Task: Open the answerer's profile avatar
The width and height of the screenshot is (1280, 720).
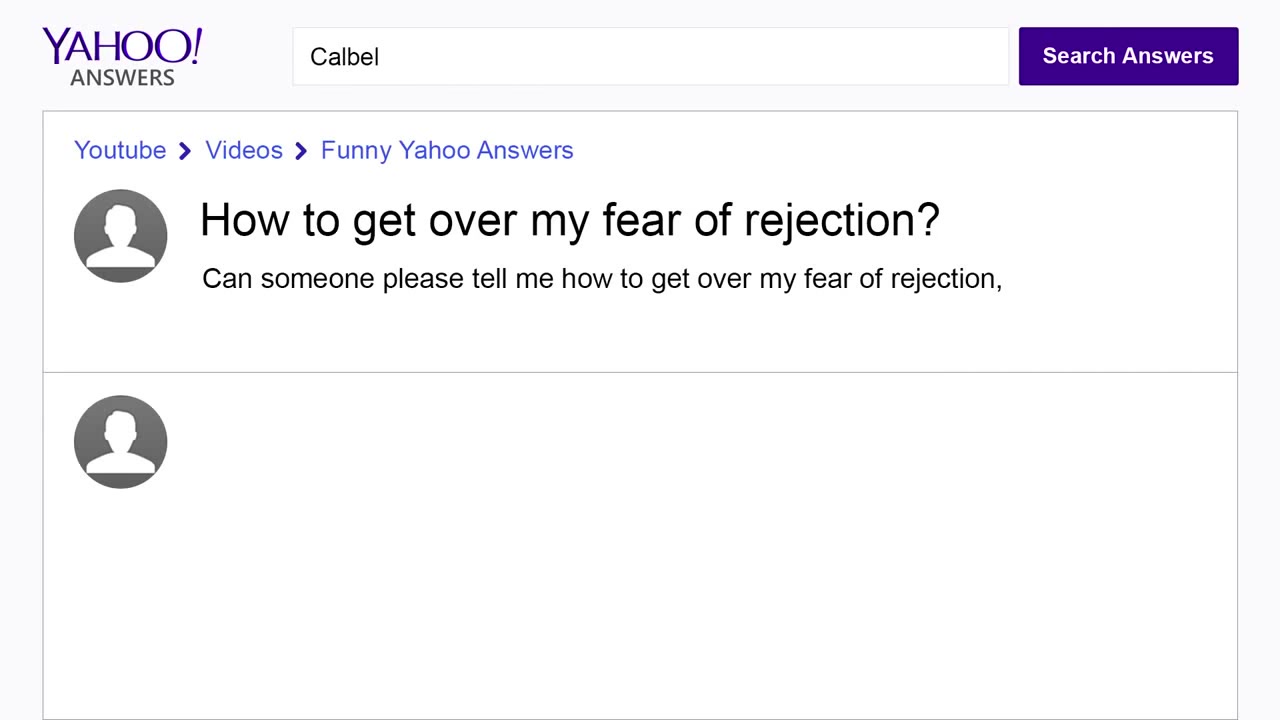Action: 120,442
